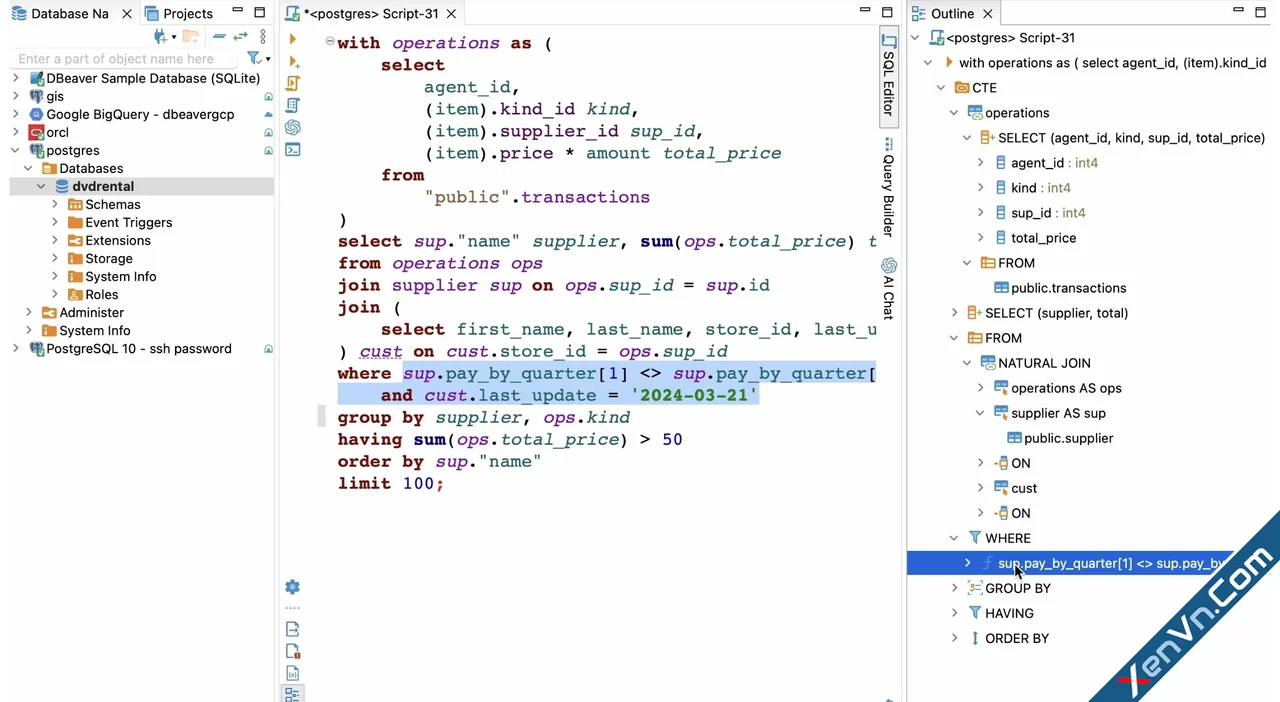Switch to the Projects tab

[178, 13]
